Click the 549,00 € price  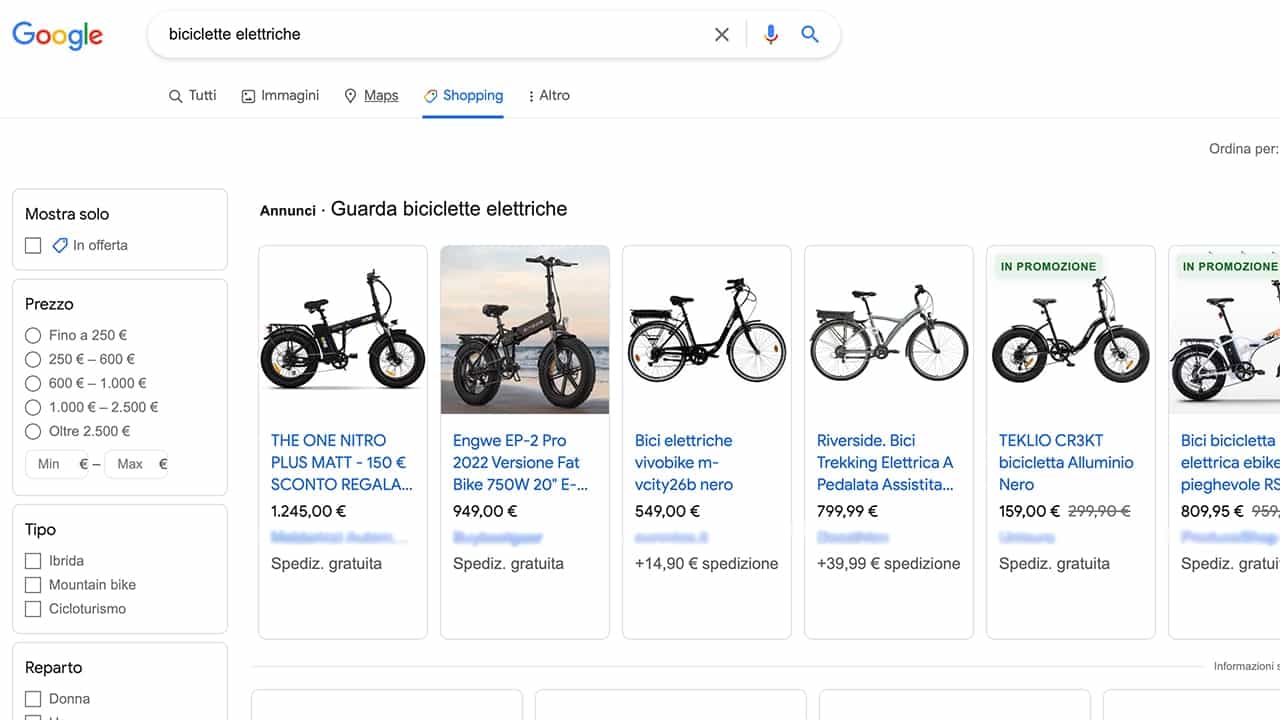[x=667, y=511]
